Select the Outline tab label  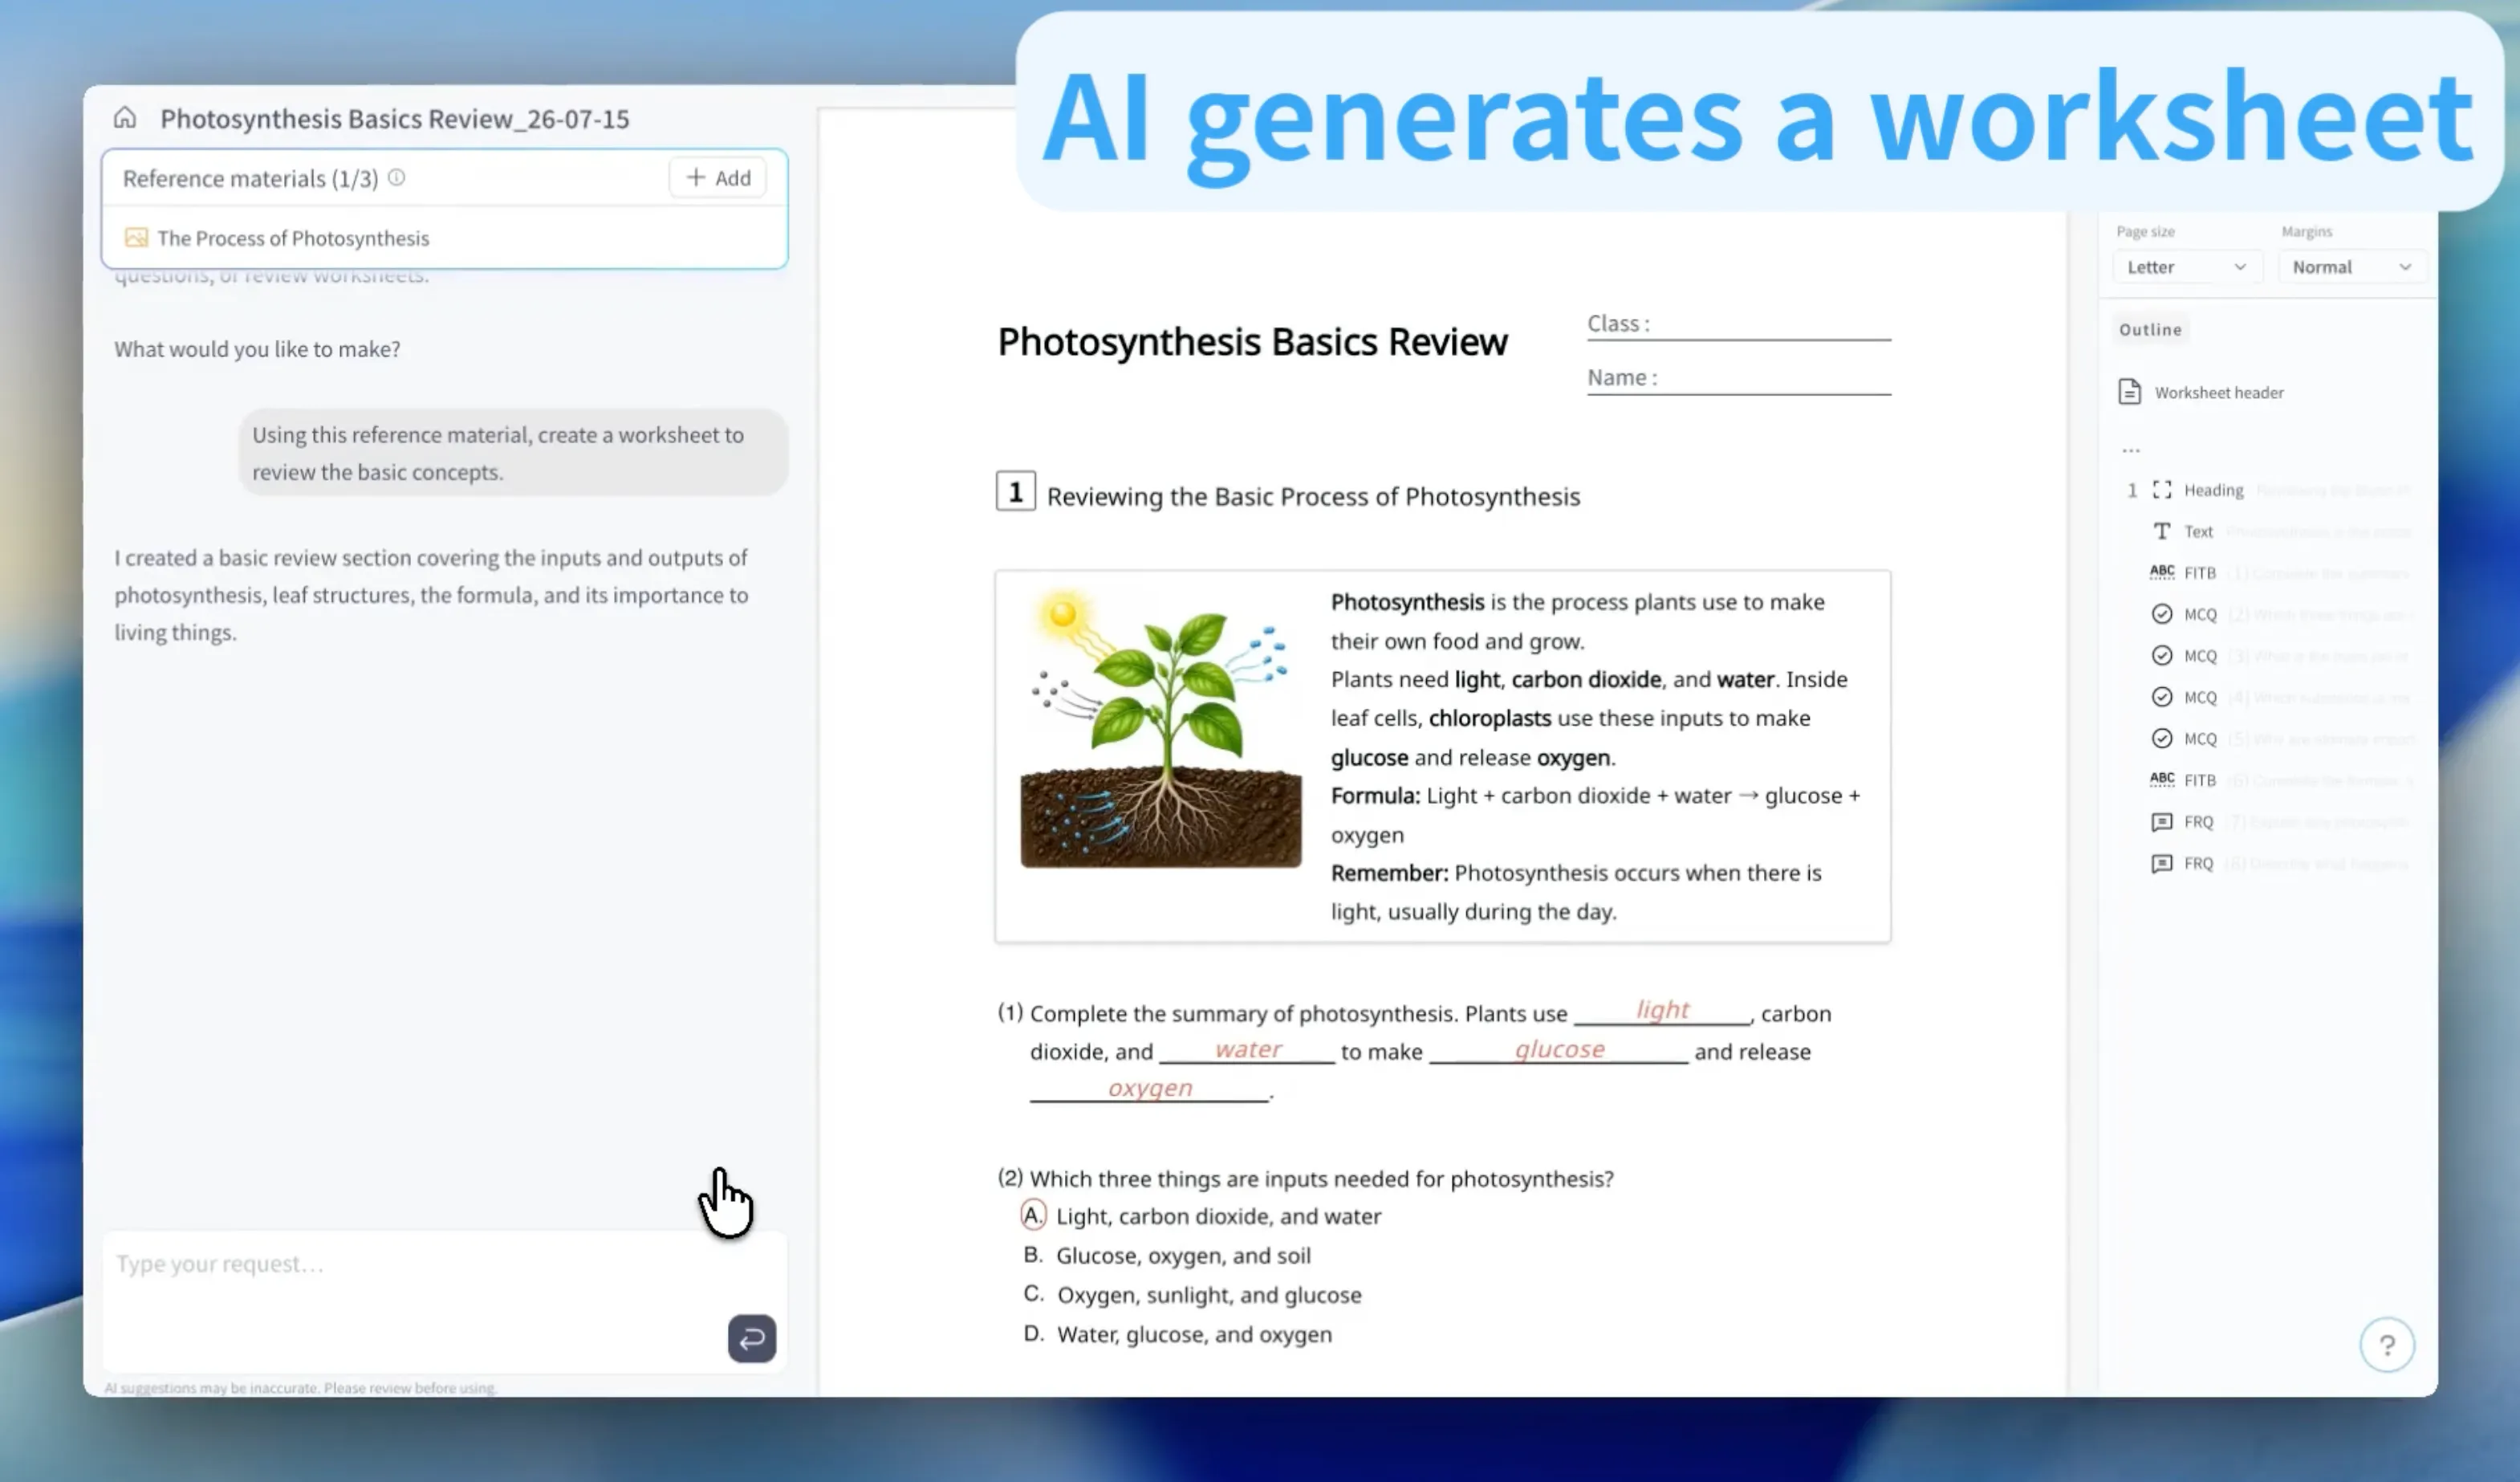click(x=2150, y=329)
